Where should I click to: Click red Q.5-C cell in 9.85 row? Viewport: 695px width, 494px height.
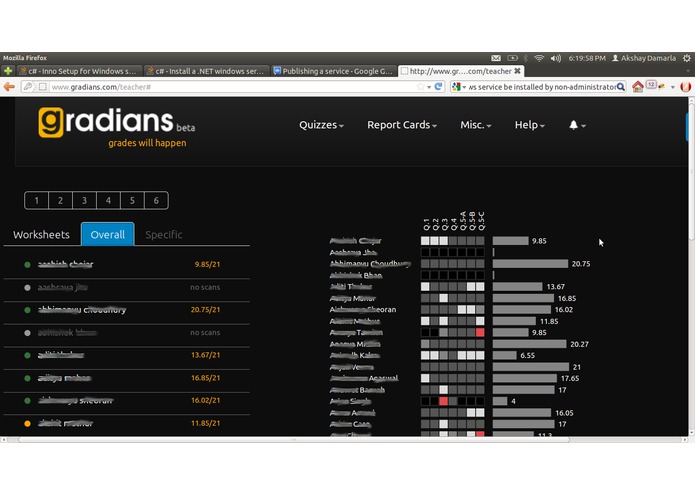coord(480,332)
